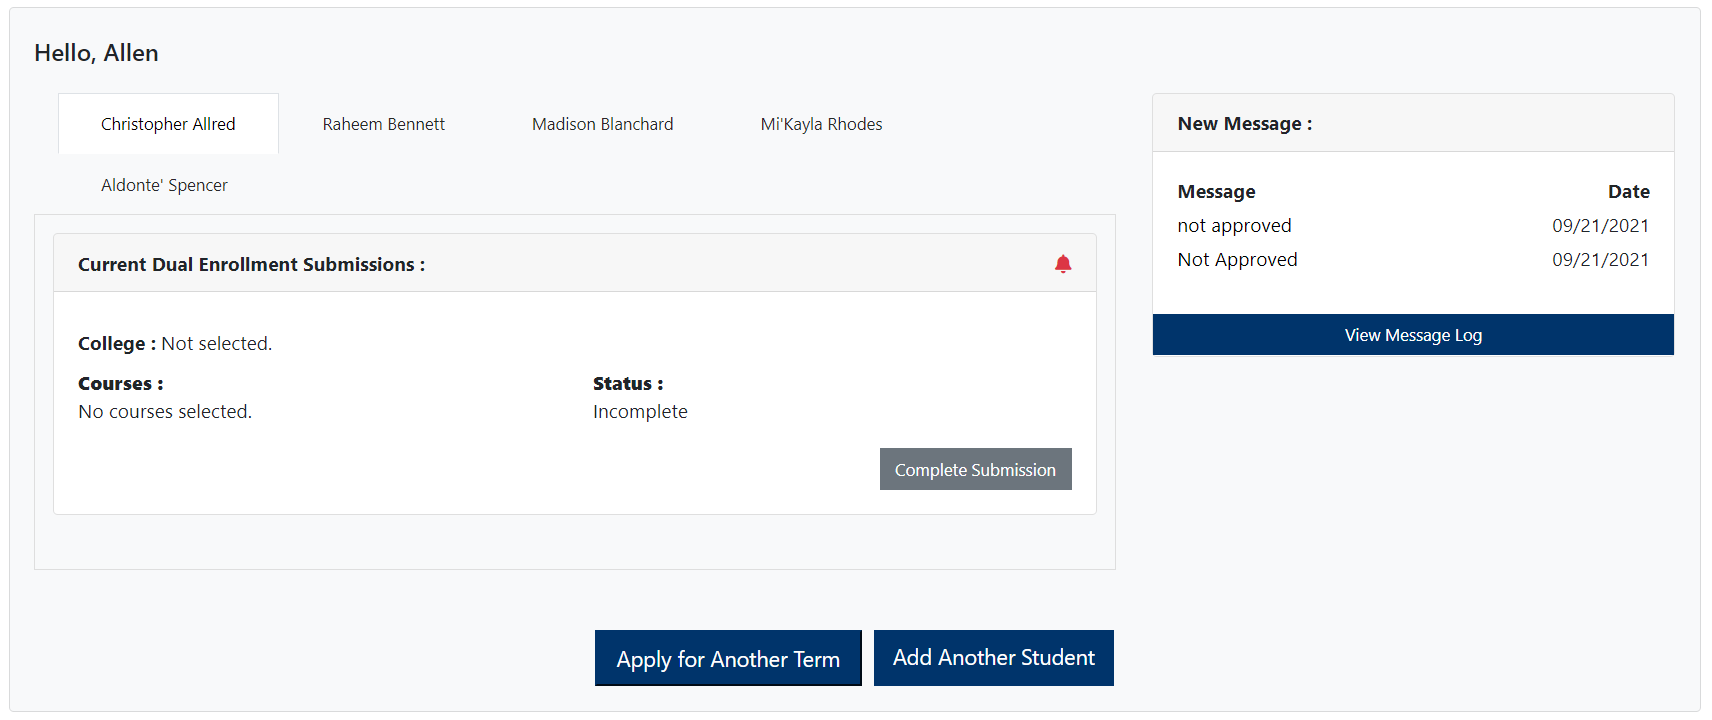Open the View Message Log
1712x720 pixels.
click(x=1412, y=335)
